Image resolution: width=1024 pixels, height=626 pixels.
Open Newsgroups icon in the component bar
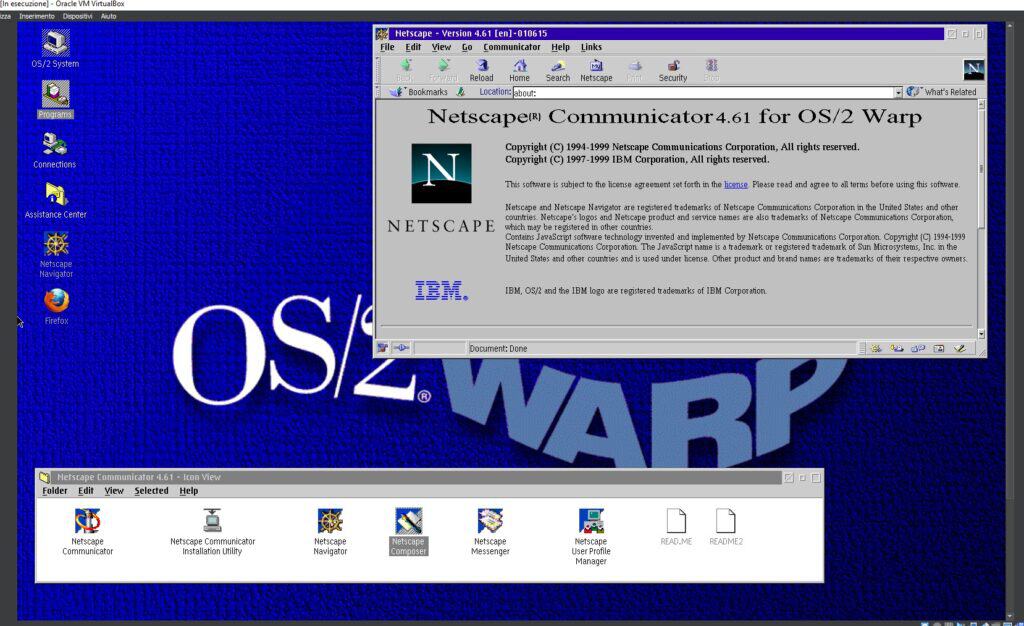(x=918, y=349)
